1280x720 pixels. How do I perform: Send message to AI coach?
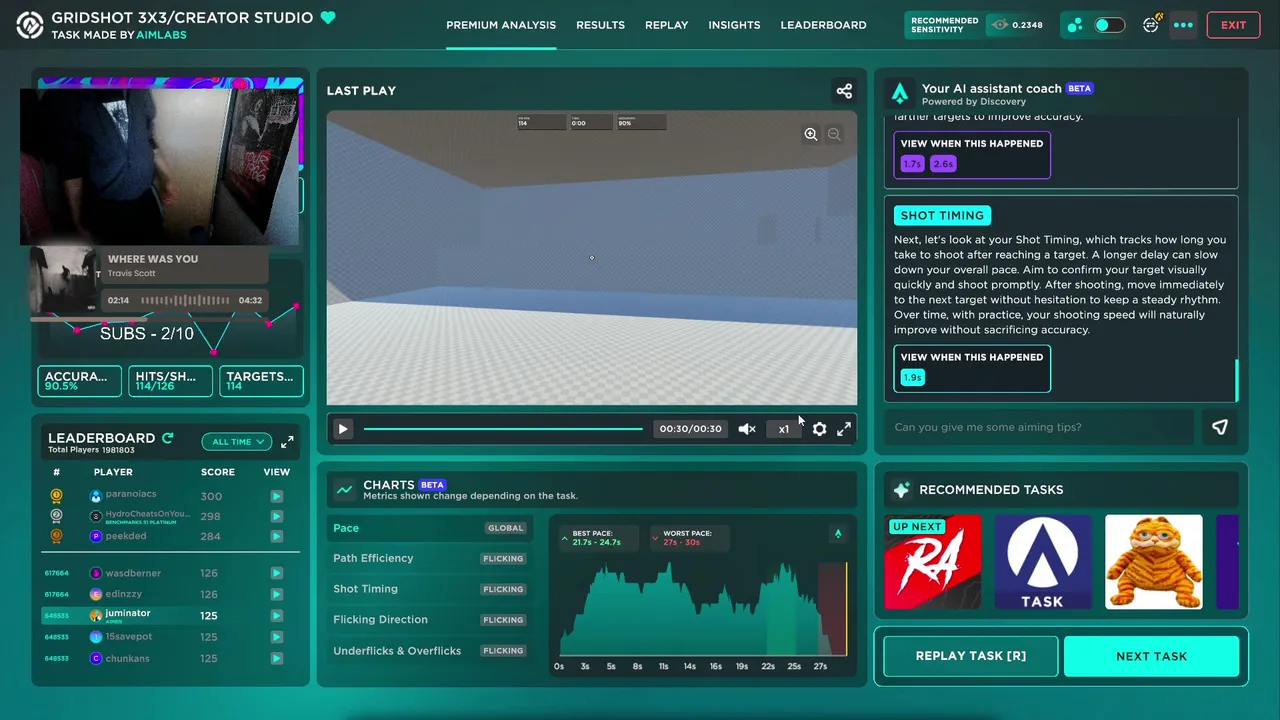tap(1220, 427)
